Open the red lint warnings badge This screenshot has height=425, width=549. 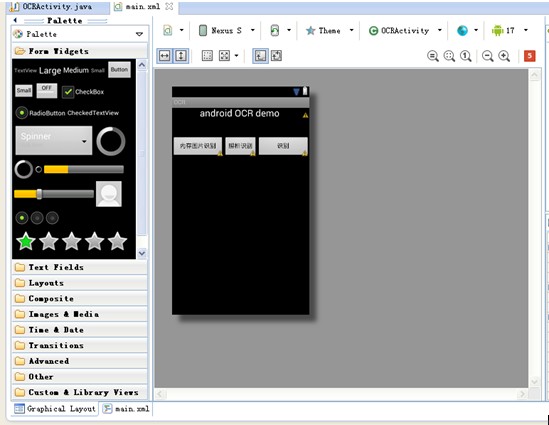click(529, 56)
